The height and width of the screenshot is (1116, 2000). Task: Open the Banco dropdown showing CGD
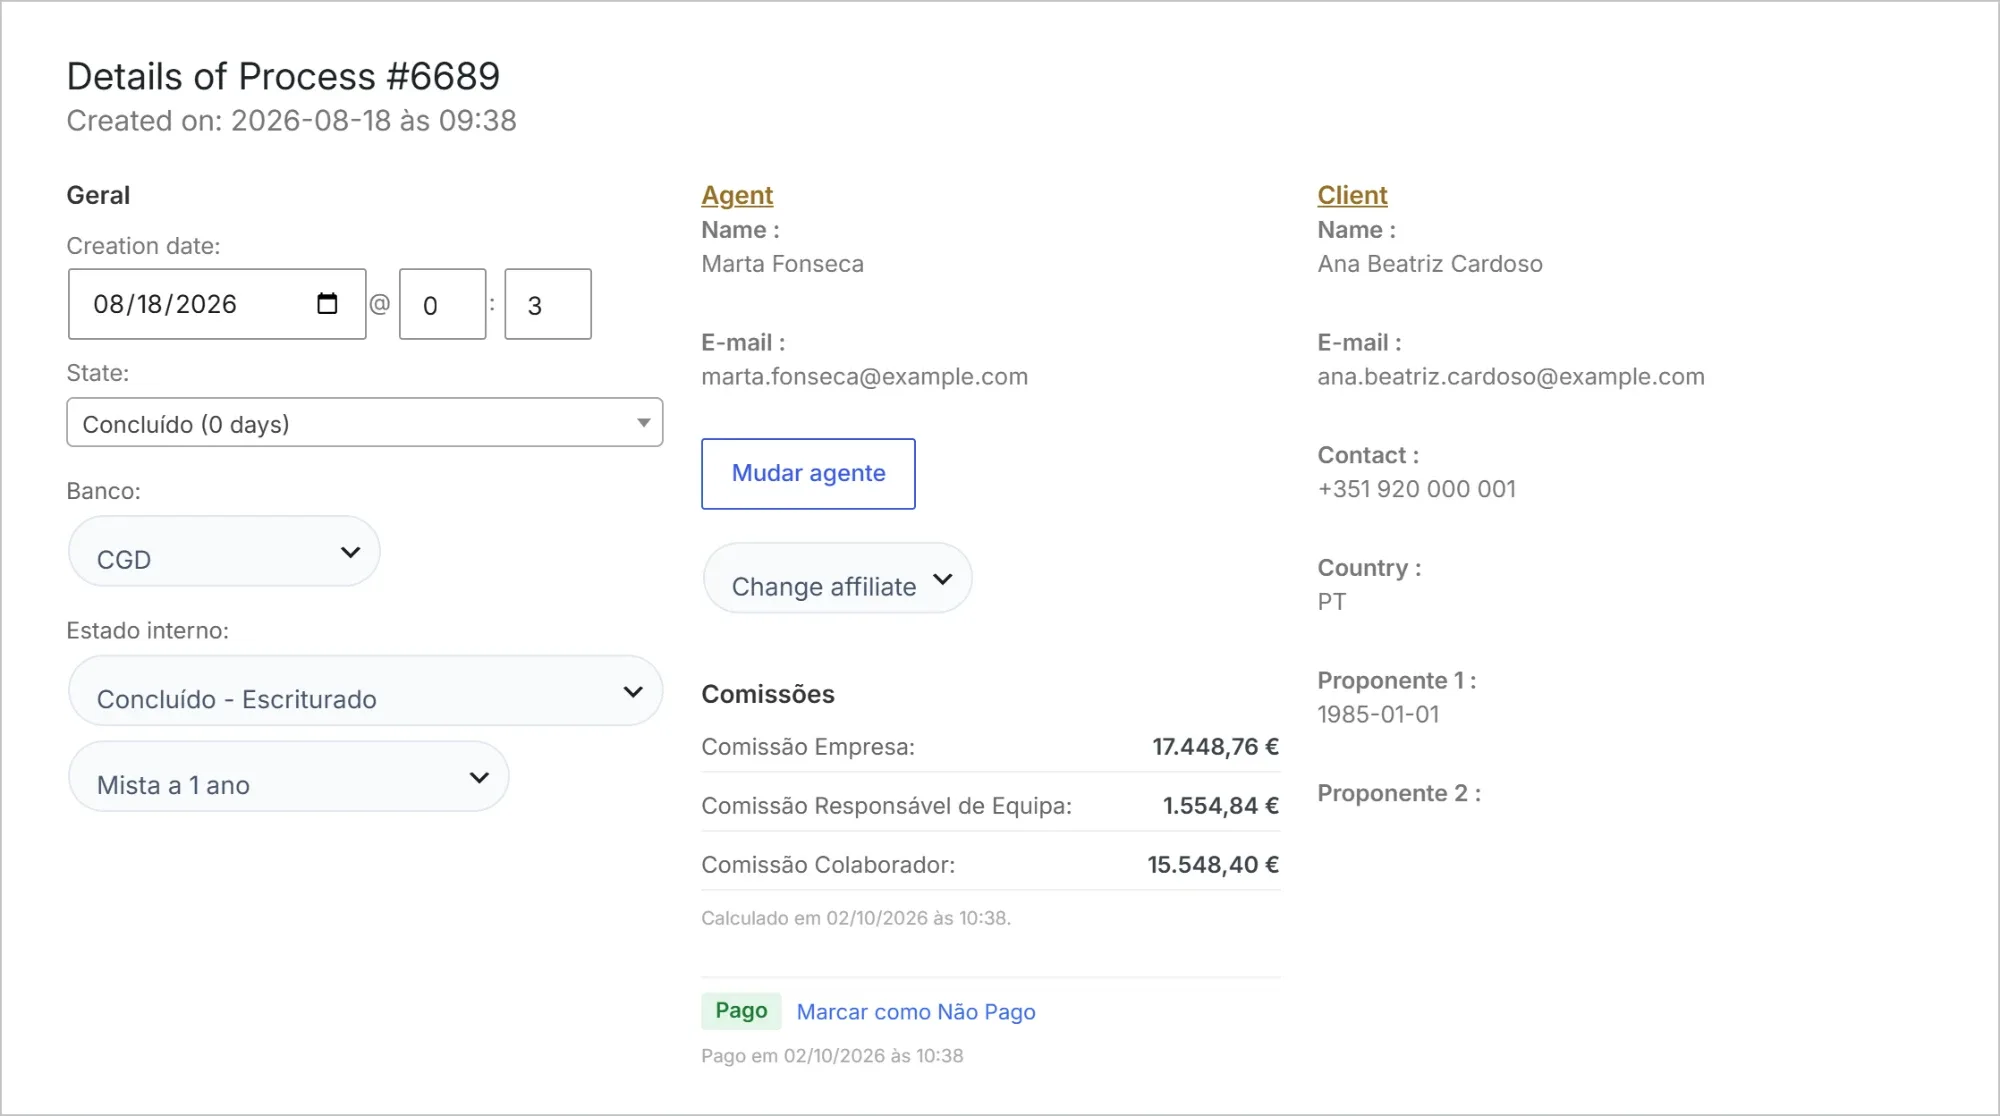point(224,552)
